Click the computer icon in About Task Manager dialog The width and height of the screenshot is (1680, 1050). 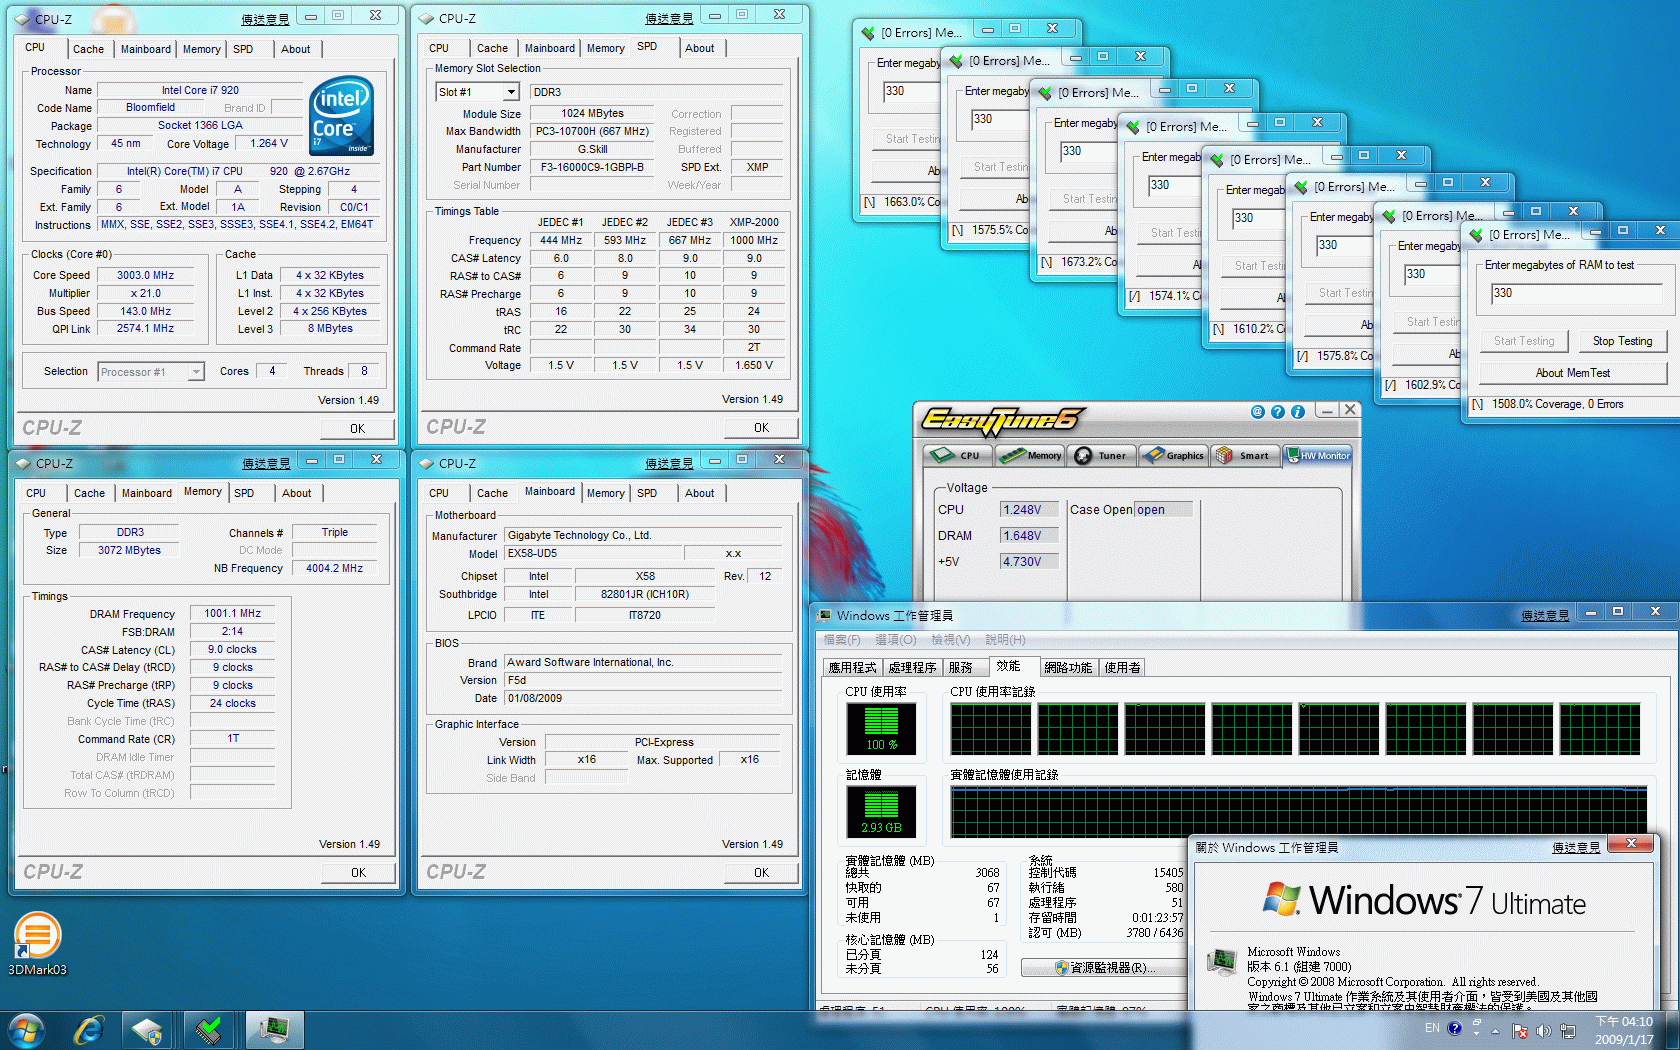pos(1221,962)
